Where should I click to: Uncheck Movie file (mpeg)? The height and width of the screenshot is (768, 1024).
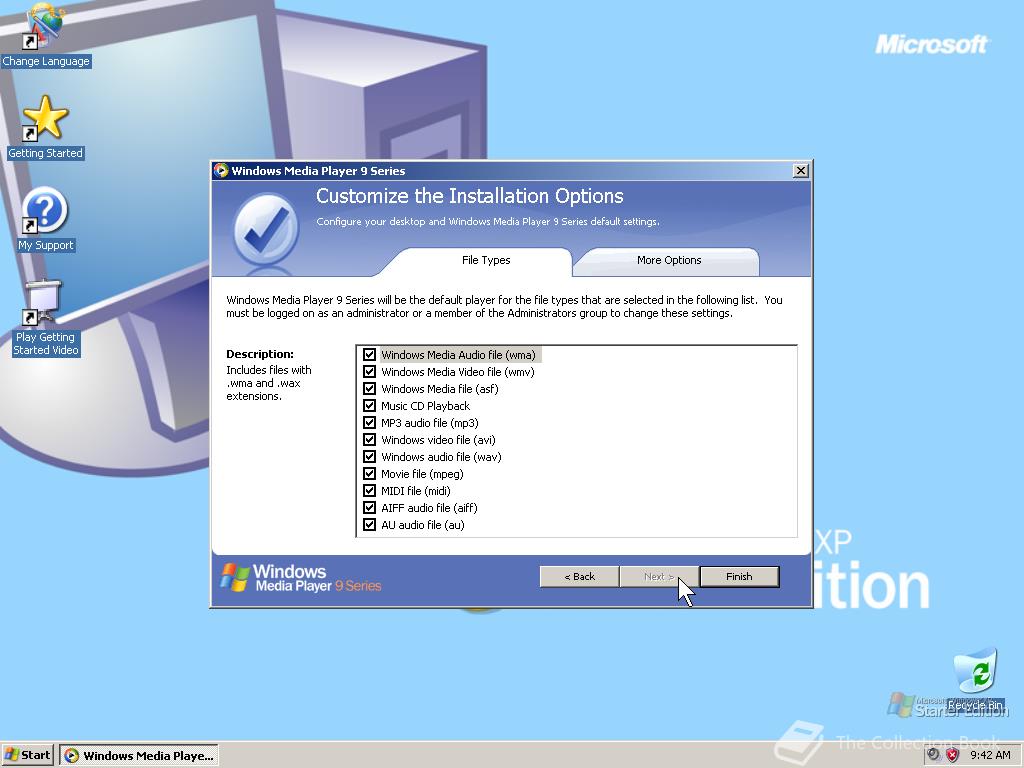[x=370, y=473]
